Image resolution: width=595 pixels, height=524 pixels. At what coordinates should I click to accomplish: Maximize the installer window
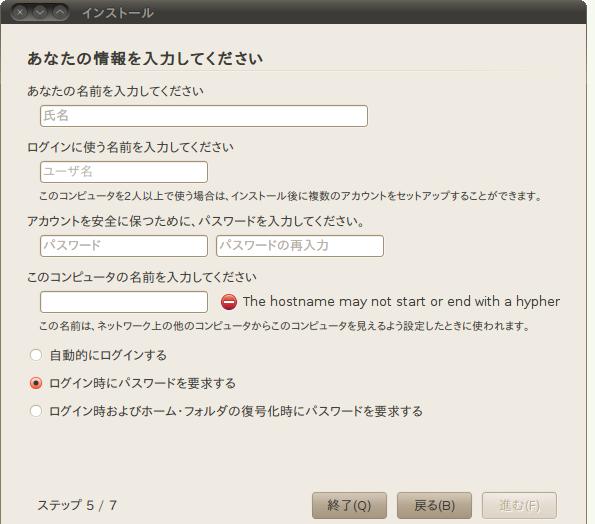[x=60, y=12]
